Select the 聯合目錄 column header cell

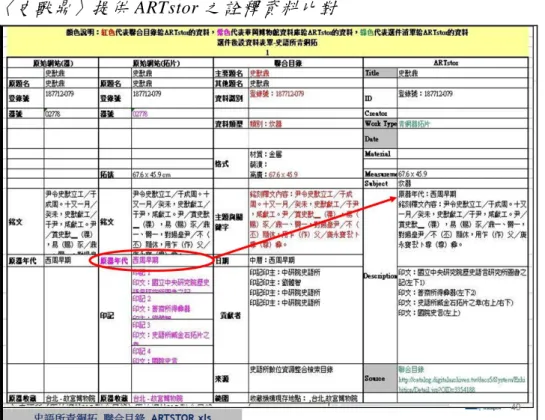[288, 63]
